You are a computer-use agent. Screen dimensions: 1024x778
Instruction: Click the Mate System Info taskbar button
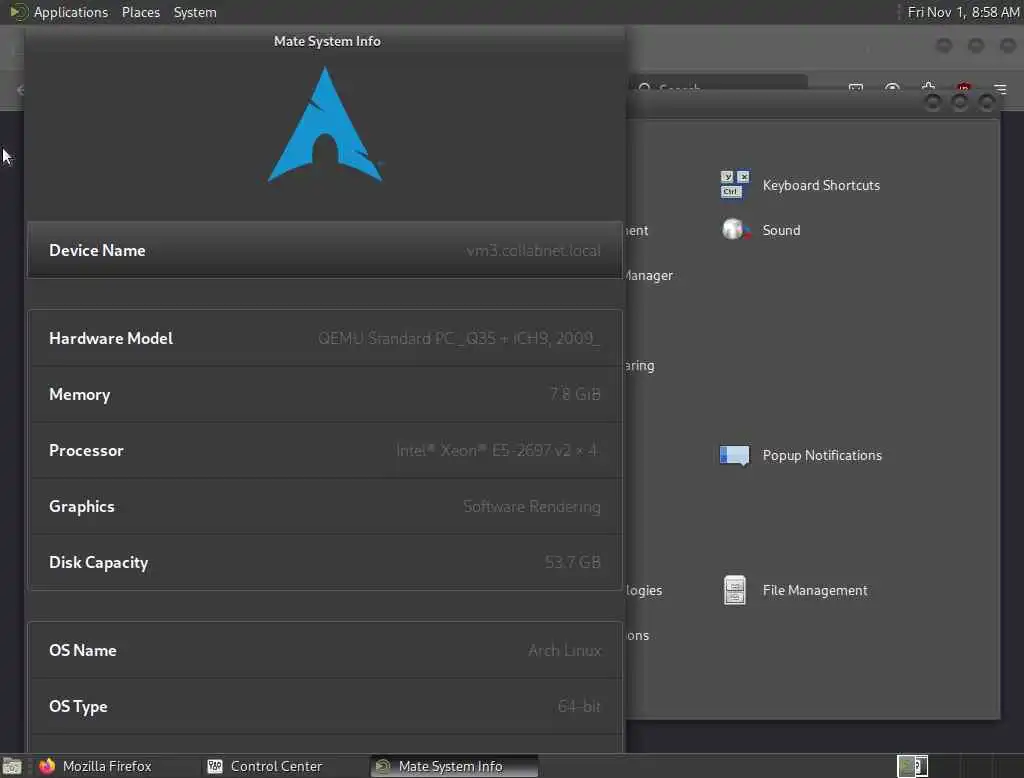[453, 766]
